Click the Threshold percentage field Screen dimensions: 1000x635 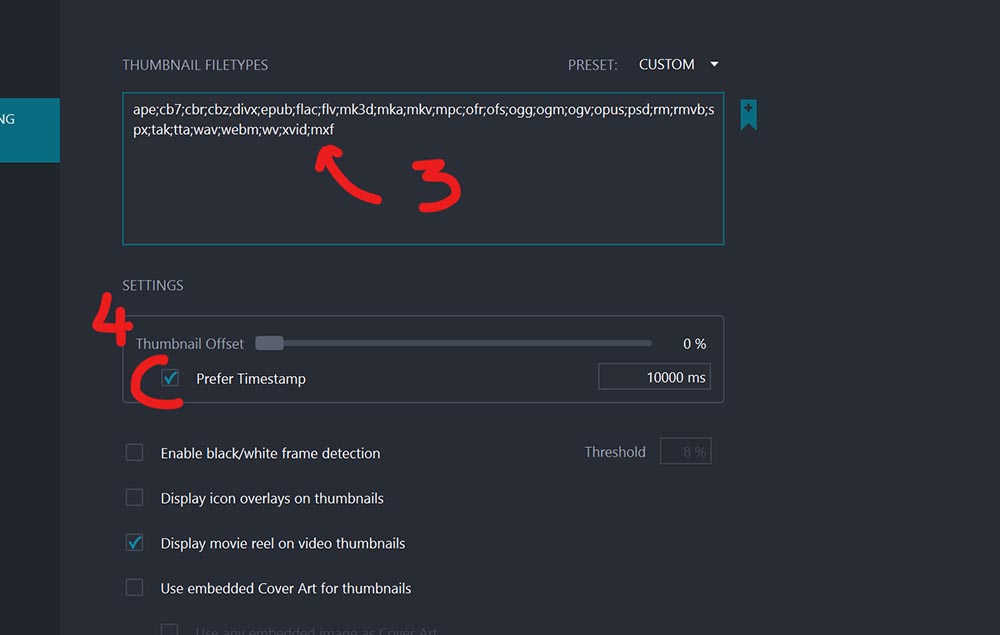point(685,452)
